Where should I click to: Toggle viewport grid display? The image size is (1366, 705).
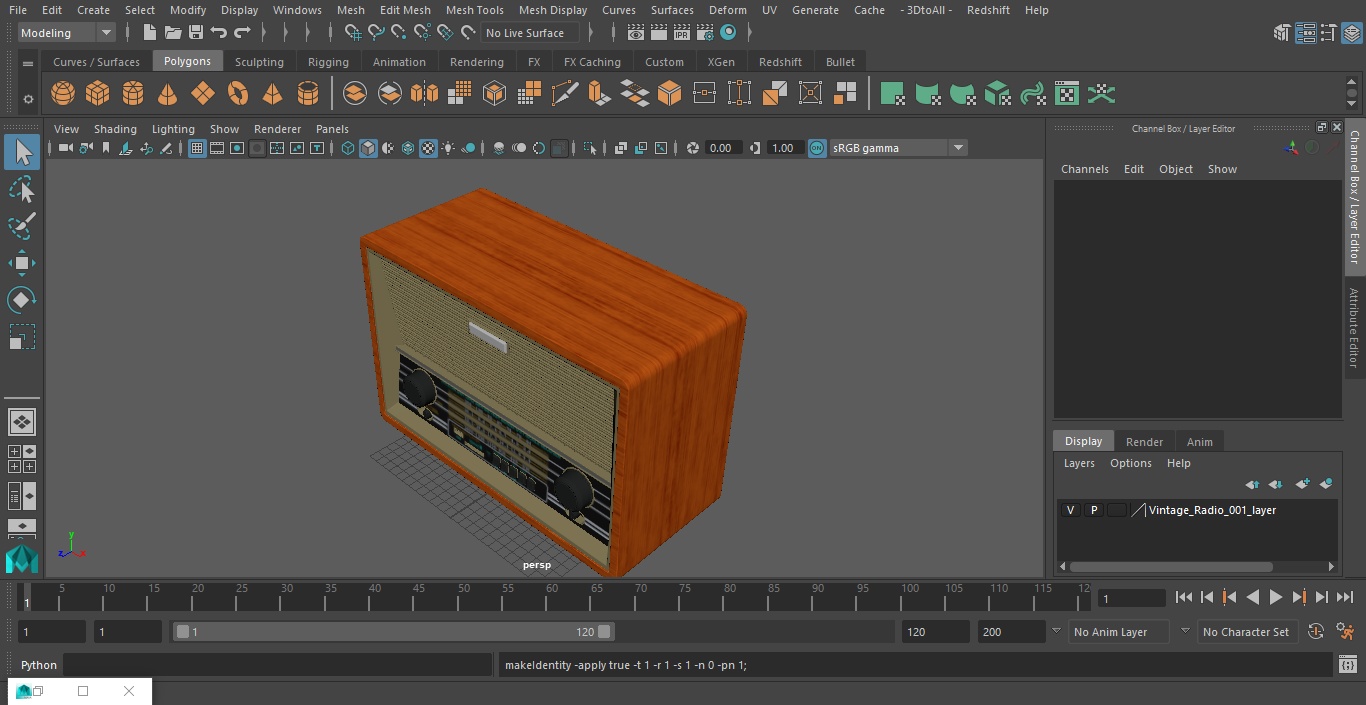click(x=197, y=148)
